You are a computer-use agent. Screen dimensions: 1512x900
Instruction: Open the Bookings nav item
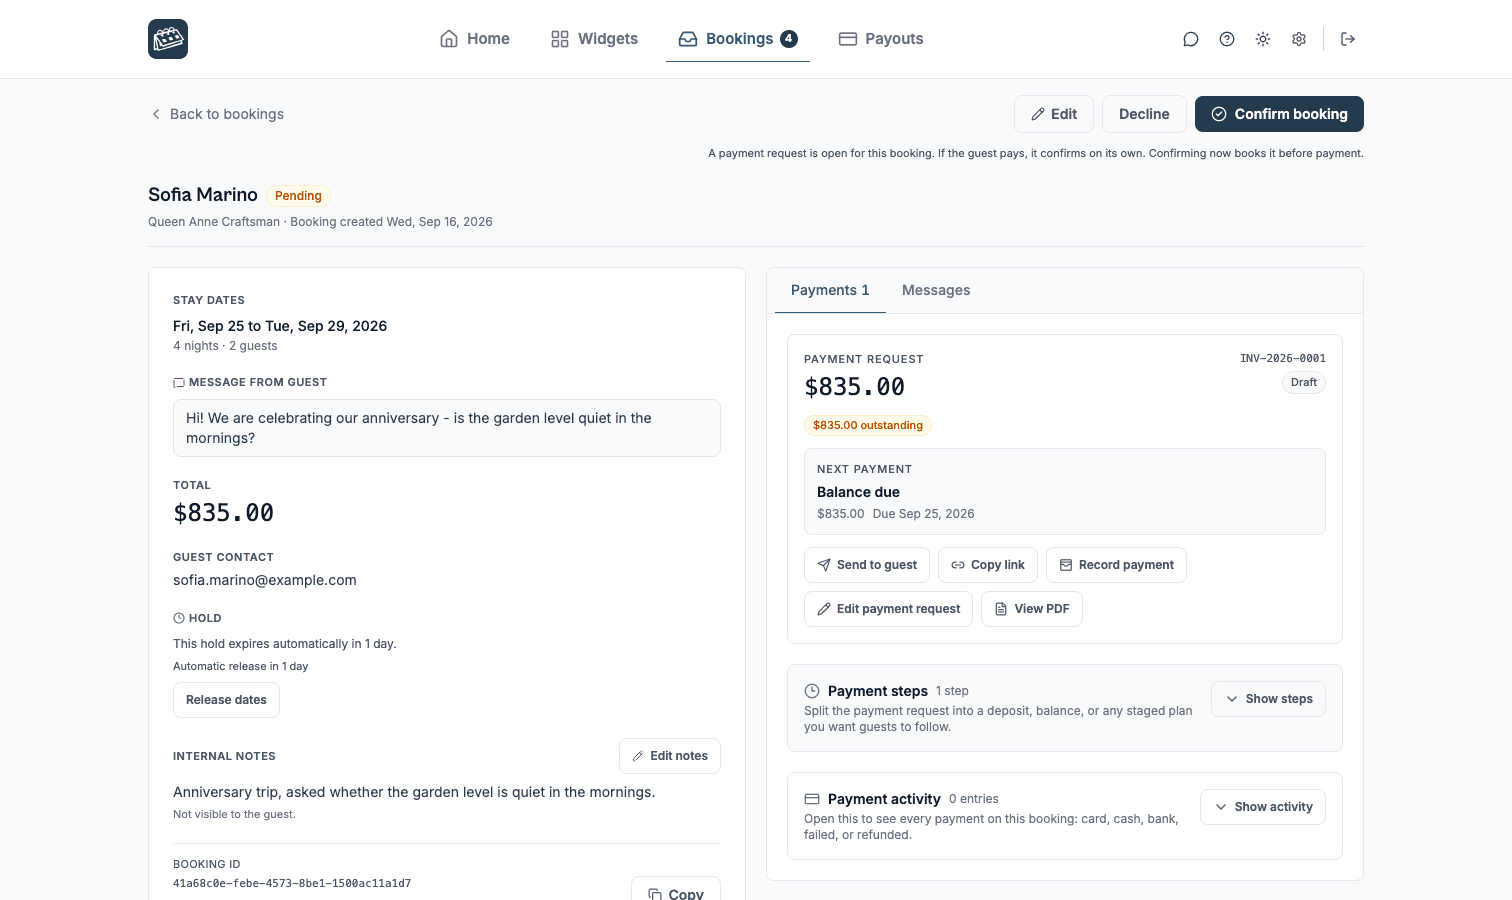[738, 39]
